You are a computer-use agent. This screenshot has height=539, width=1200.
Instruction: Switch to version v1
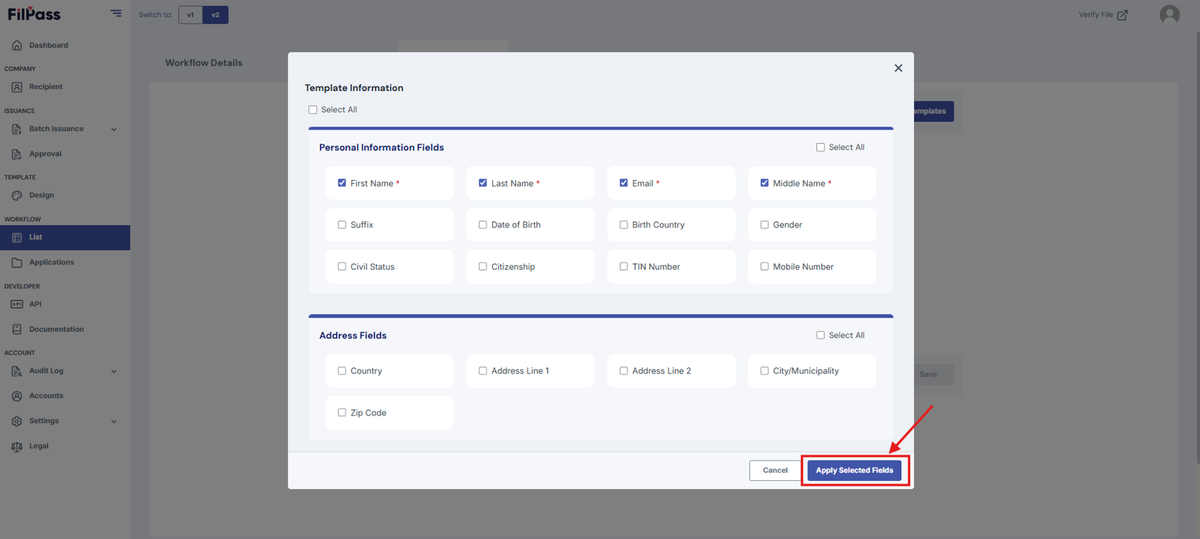click(x=191, y=15)
